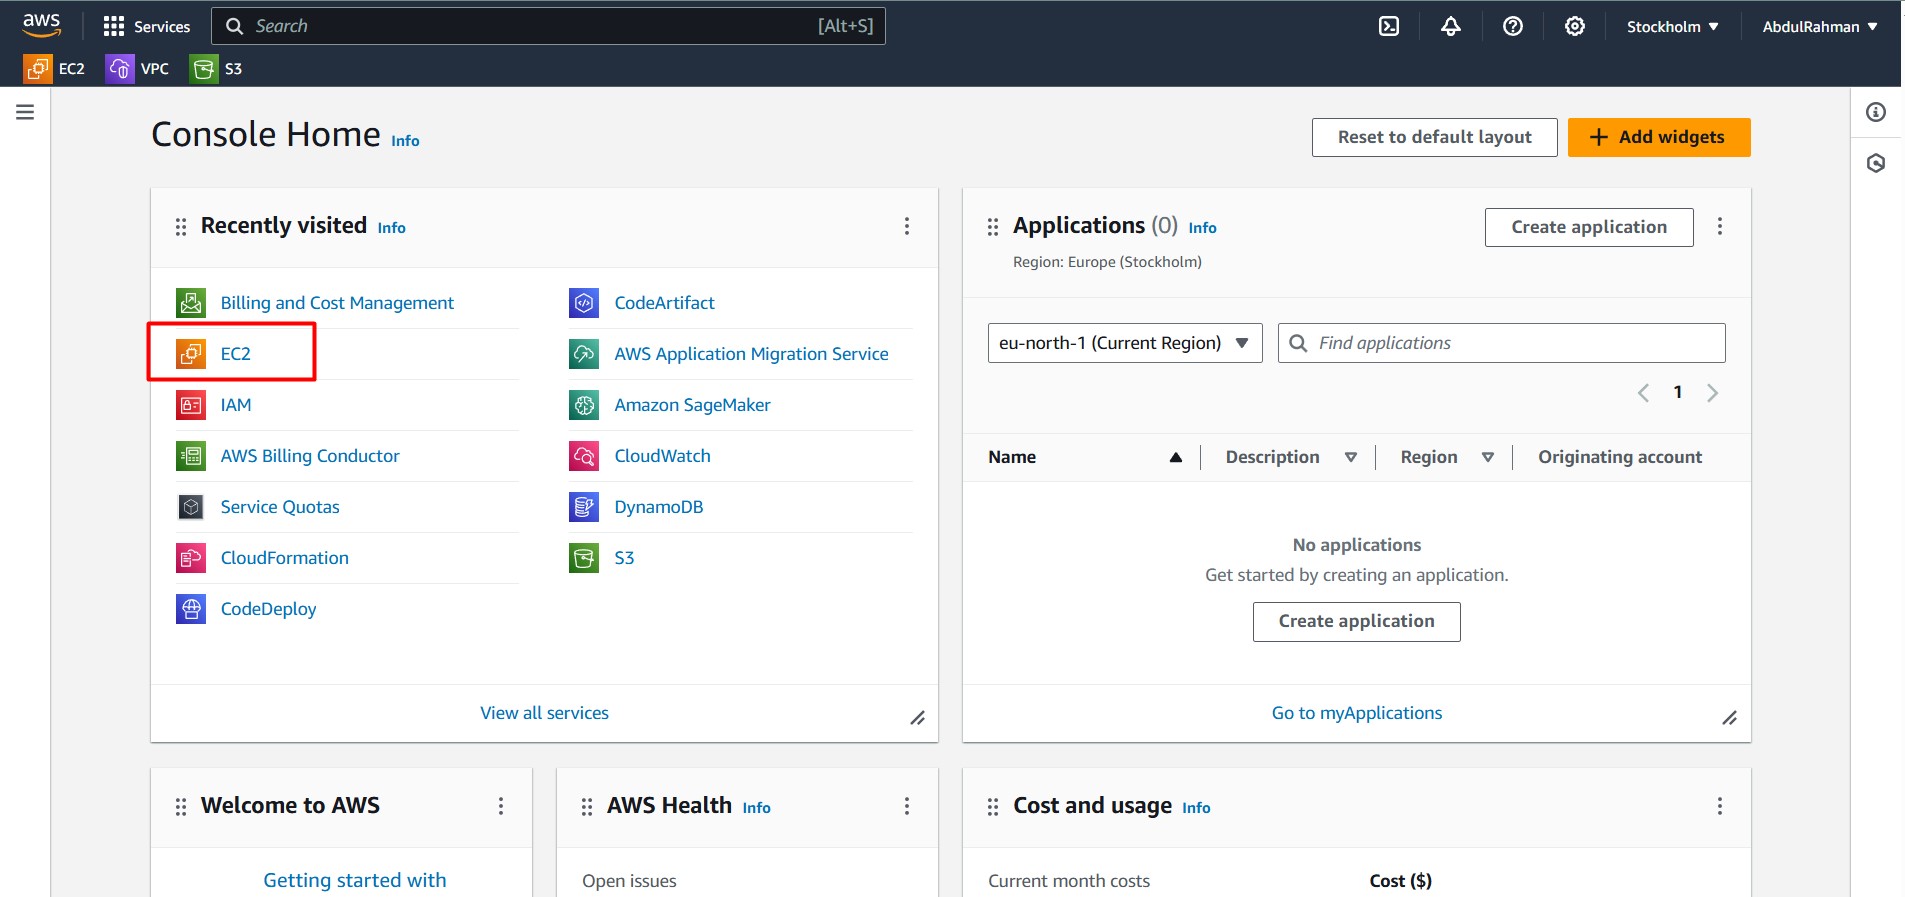1905x897 pixels.
Task: Open the S3 shortcut in favorites bar
Action: [217, 69]
